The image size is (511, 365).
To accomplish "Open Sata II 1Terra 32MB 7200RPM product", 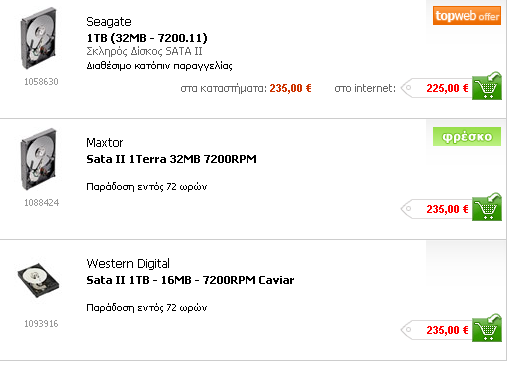I will [x=171, y=159].
